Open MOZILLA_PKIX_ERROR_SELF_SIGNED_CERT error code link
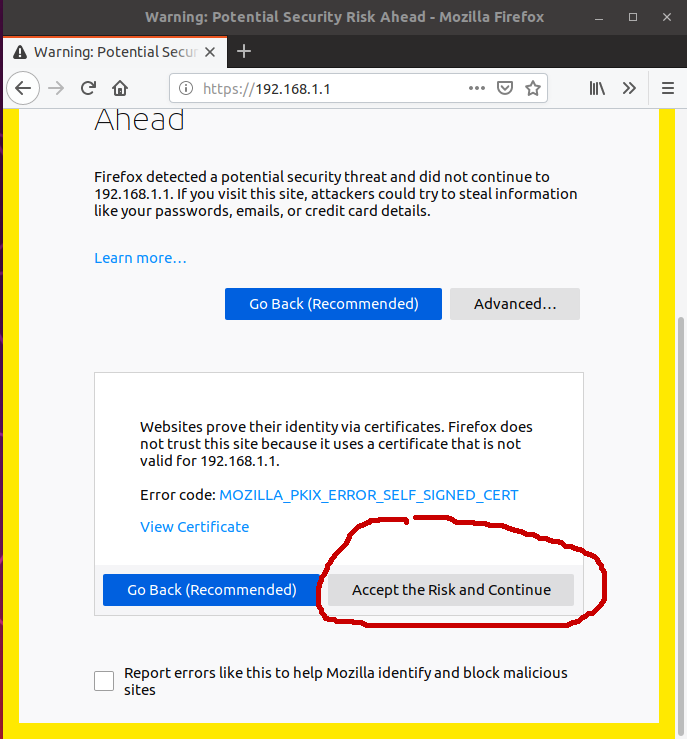This screenshot has height=739, width=687. [x=368, y=495]
